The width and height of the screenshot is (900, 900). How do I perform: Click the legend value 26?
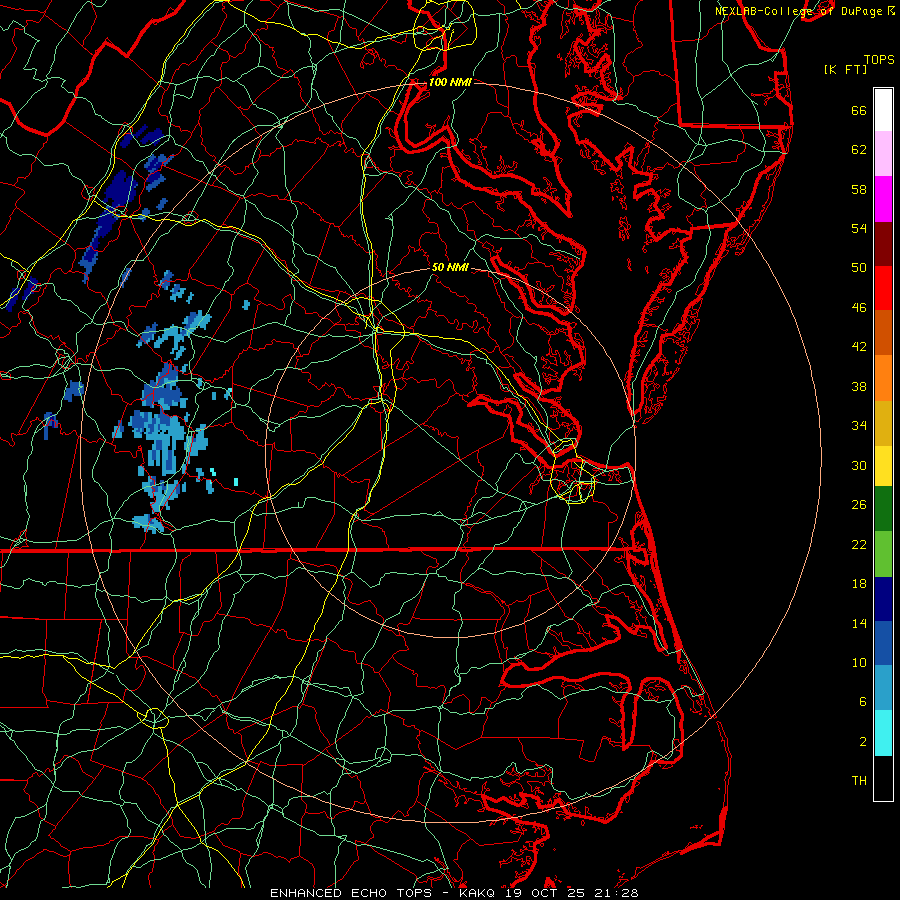tap(859, 505)
